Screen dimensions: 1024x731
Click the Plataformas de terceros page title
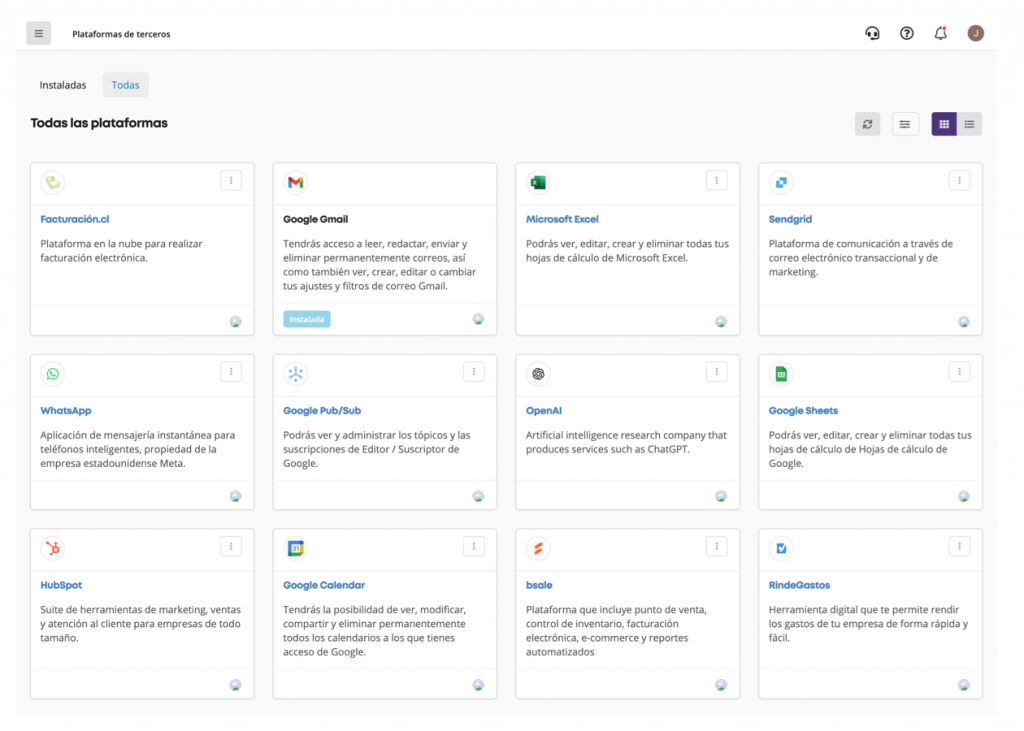pyautogui.click(x=121, y=34)
